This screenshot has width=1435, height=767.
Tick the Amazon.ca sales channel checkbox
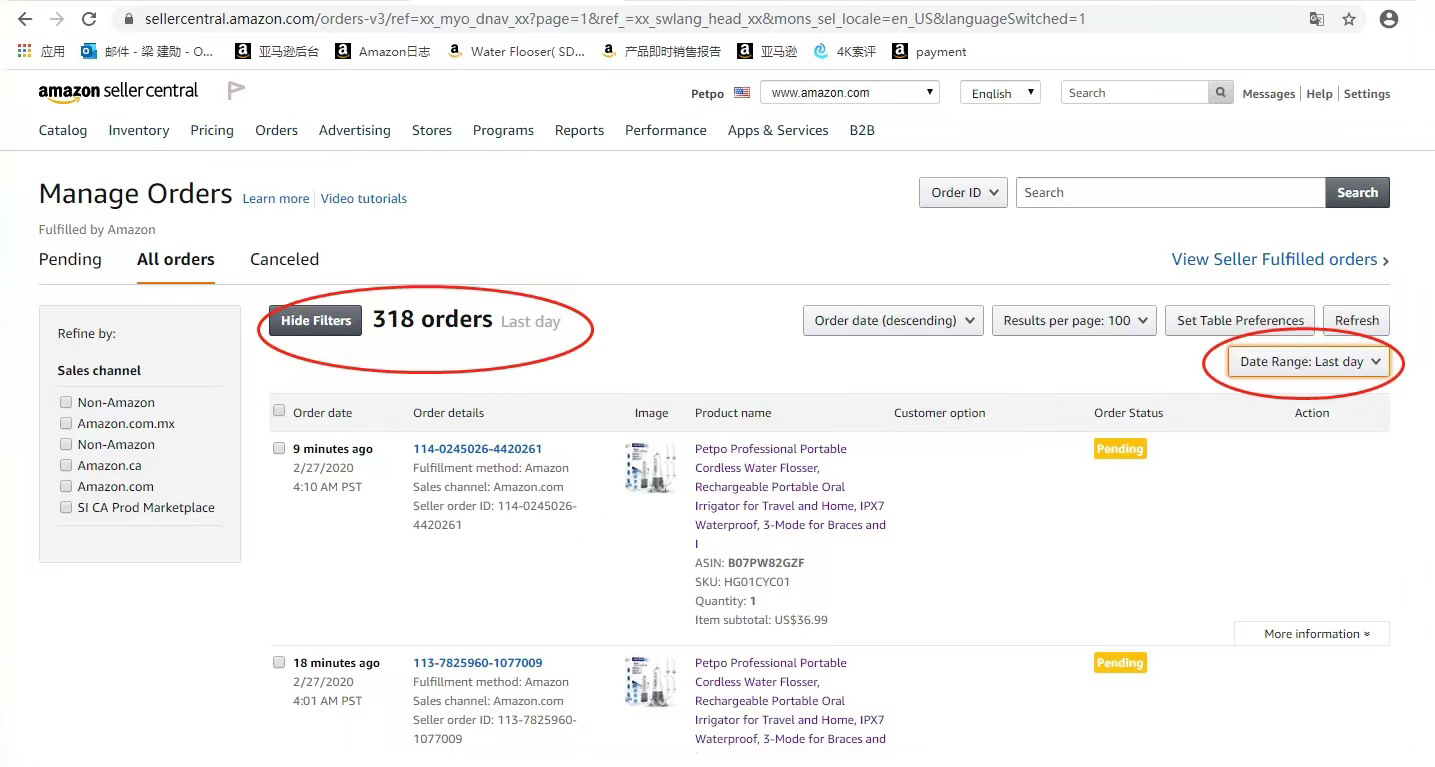point(66,465)
